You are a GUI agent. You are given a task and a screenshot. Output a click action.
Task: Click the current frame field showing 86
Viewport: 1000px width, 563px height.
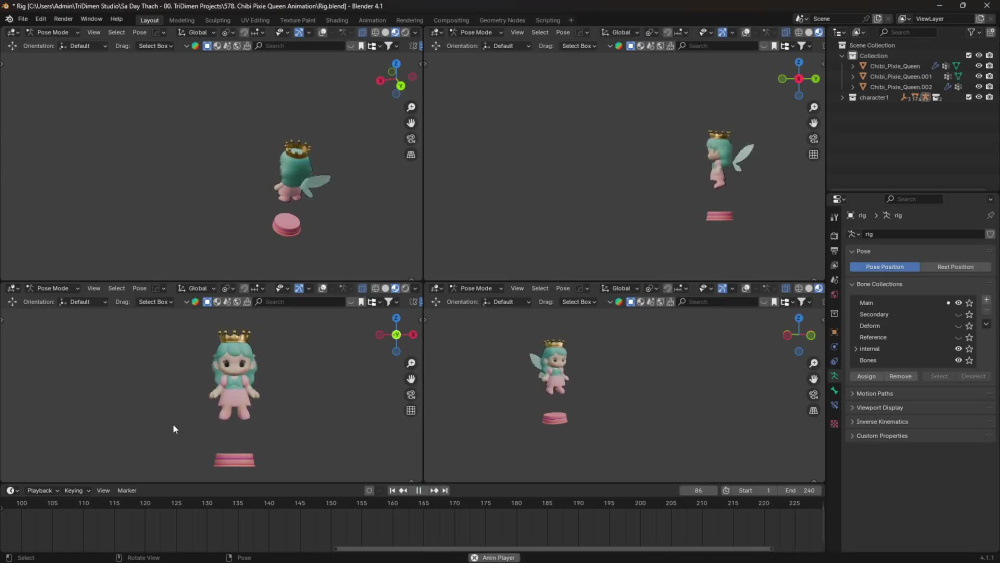click(698, 490)
